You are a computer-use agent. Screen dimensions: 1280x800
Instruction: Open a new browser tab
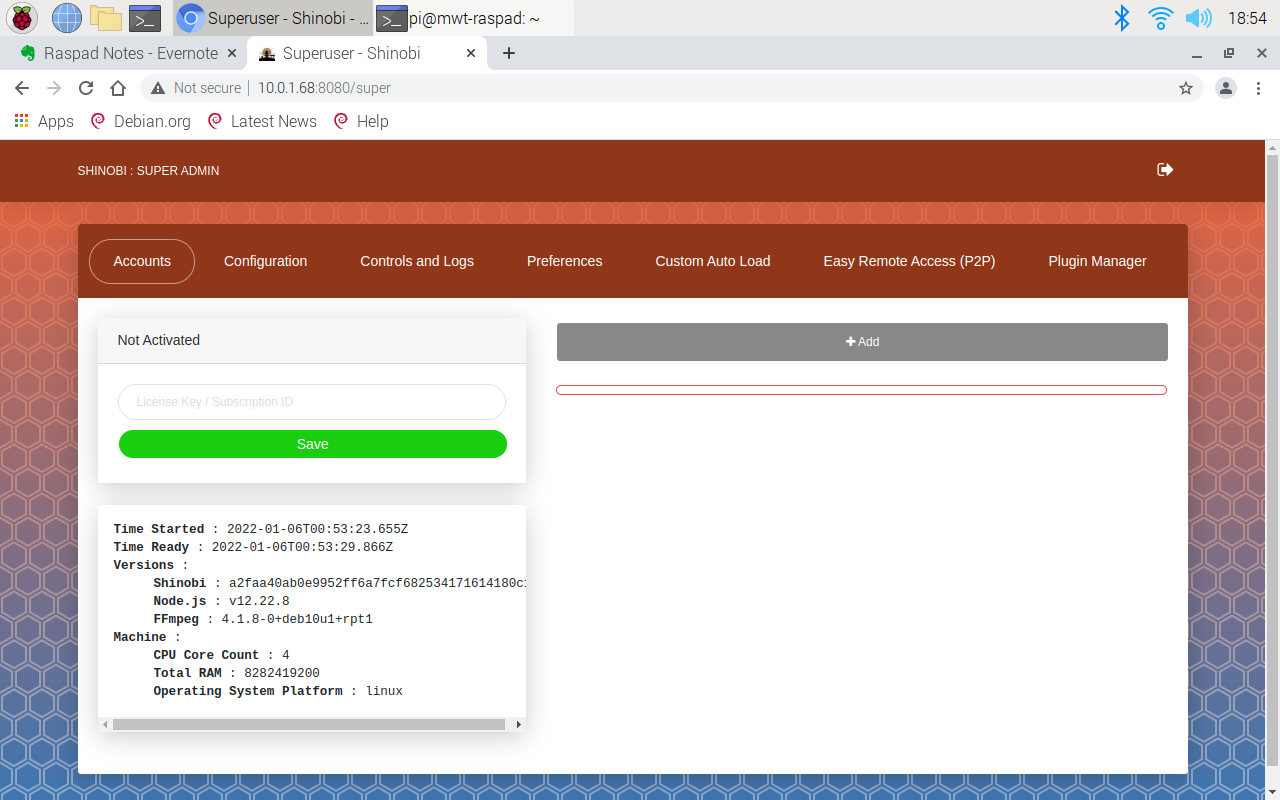click(509, 53)
